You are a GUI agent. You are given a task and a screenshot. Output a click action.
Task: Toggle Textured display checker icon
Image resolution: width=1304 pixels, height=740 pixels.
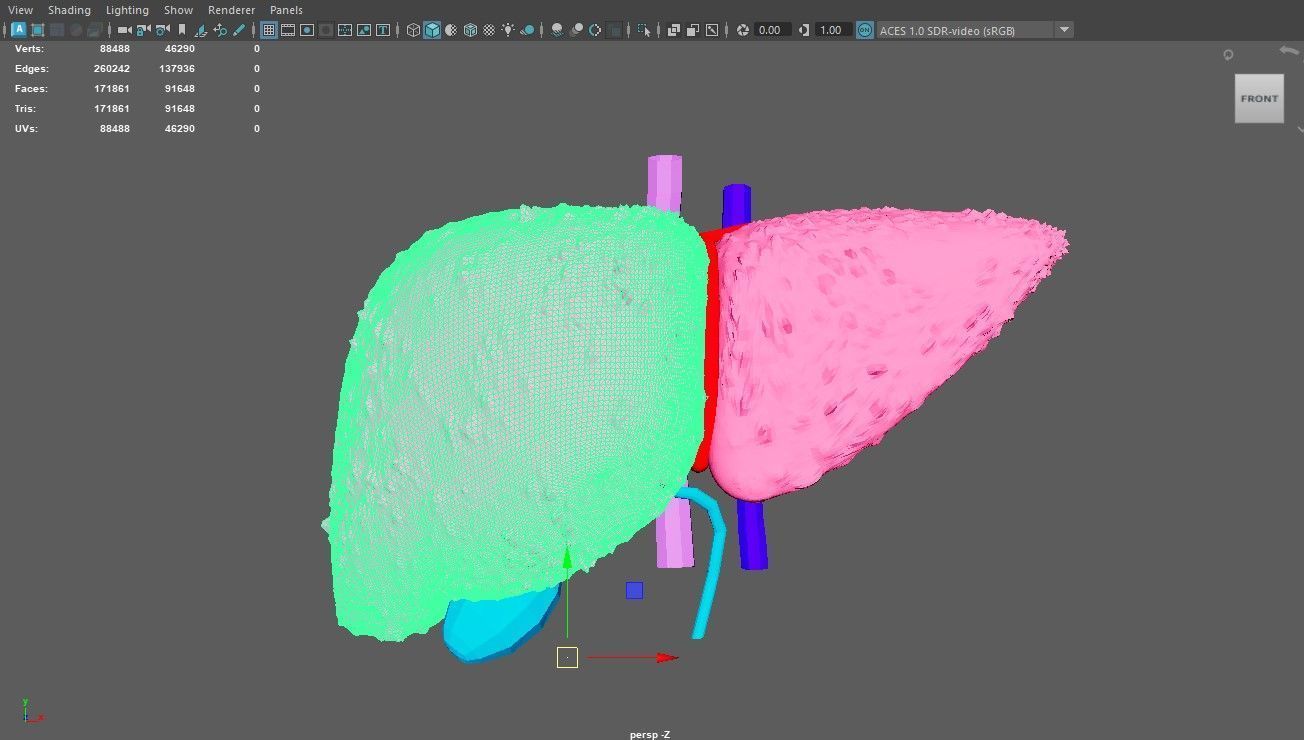489,30
